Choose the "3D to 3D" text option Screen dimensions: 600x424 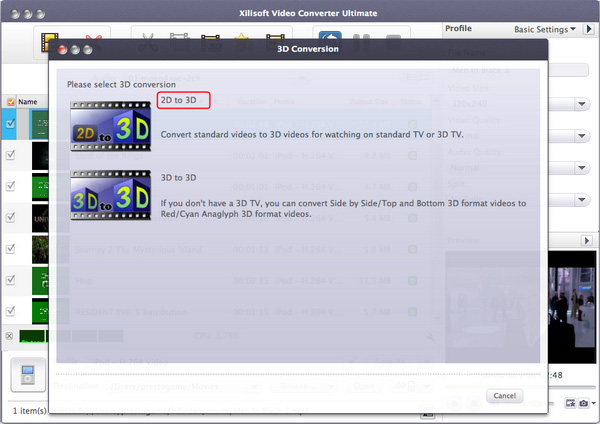[178, 178]
